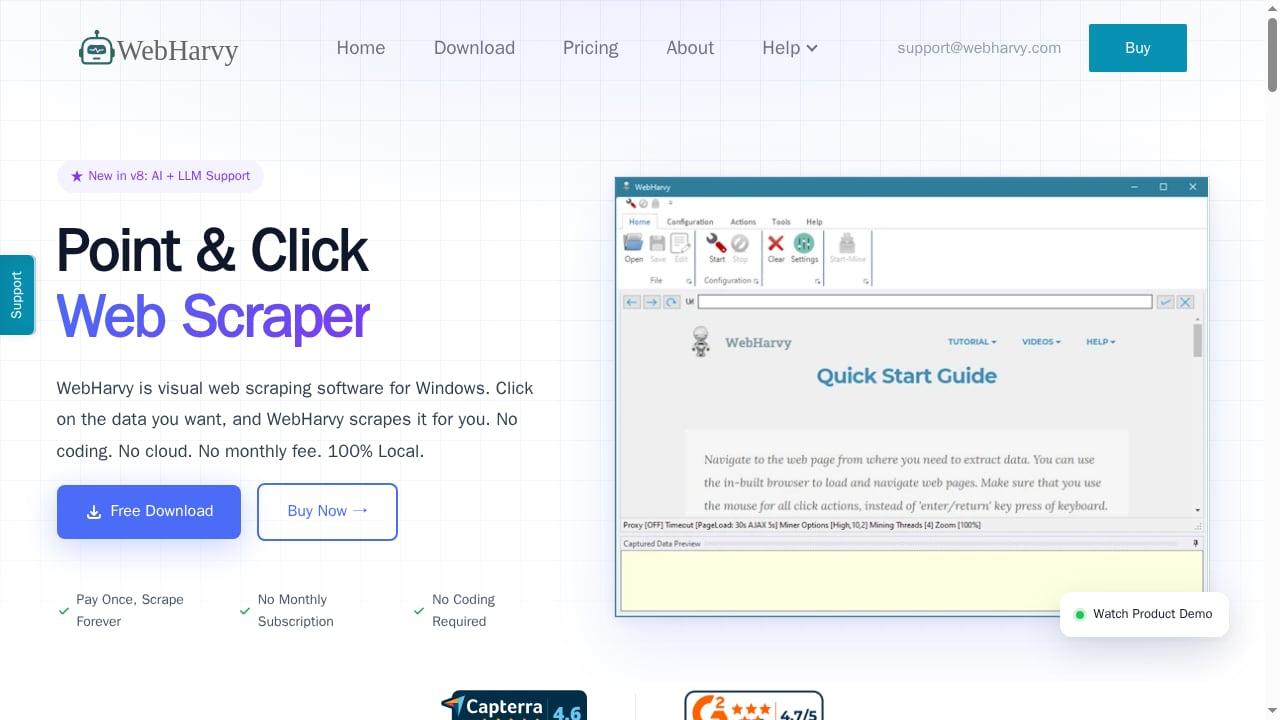Screen dimensions: 1280x720
Task: Expand the Help dropdown in site navigation
Action: pyautogui.click(x=790, y=48)
